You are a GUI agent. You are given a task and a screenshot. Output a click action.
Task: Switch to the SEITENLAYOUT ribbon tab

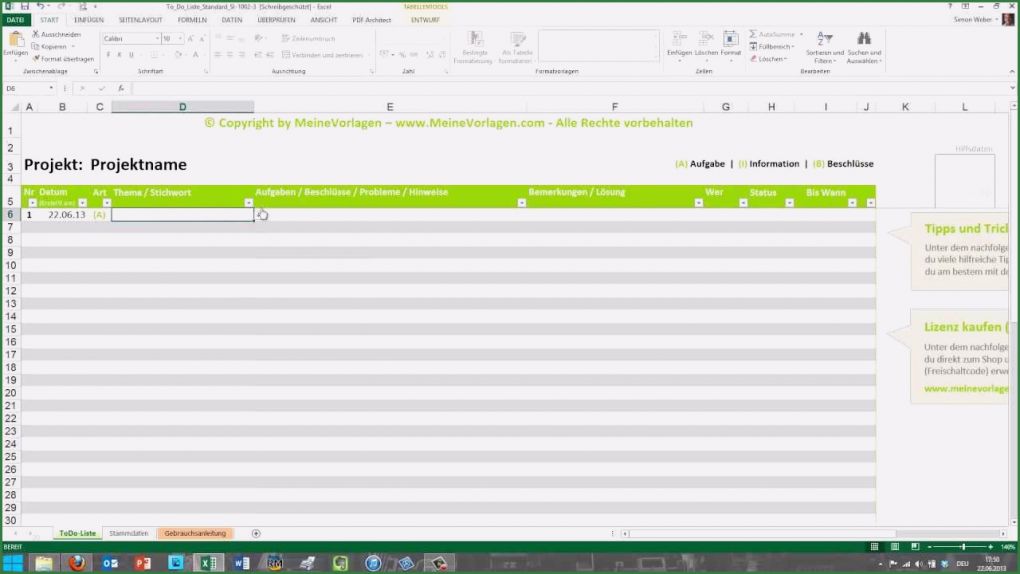[x=141, y=20]
